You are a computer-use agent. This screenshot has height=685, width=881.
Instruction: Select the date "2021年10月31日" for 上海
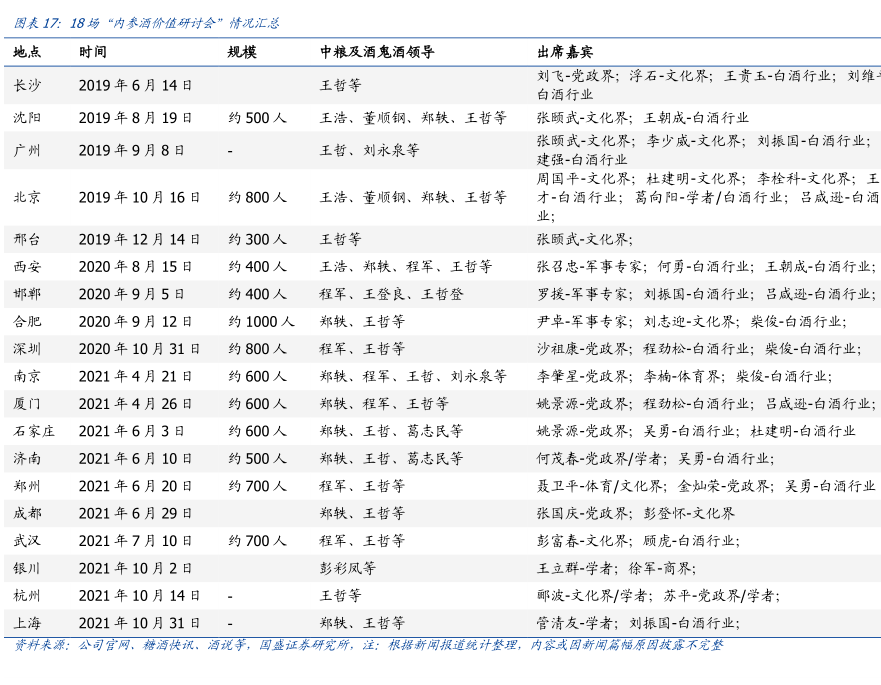pyautogui.click(x=140, y=623)
